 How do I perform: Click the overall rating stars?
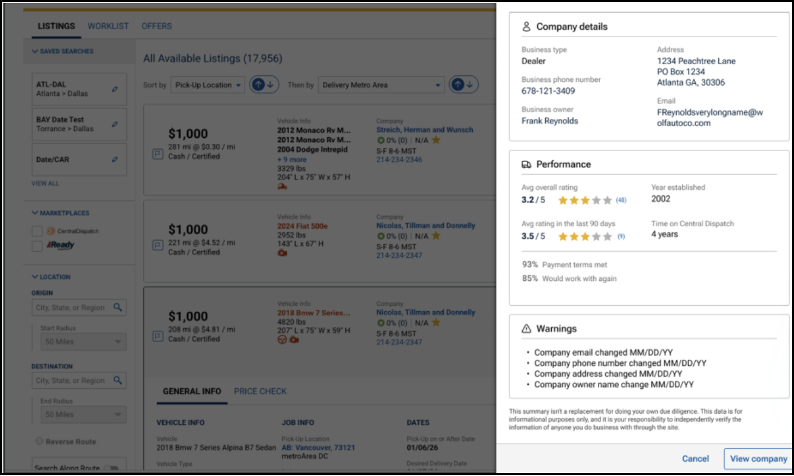point(582,200)
